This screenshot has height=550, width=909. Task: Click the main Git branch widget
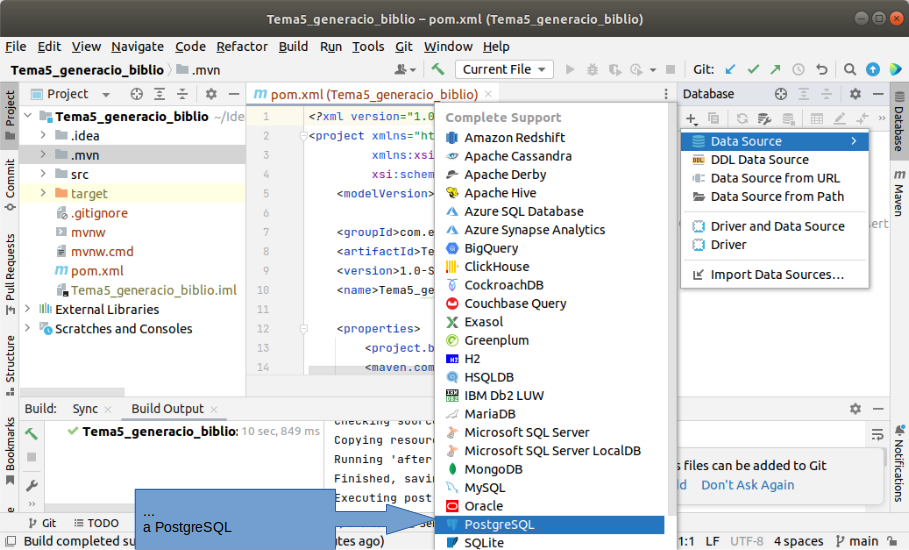pos(857,541)
